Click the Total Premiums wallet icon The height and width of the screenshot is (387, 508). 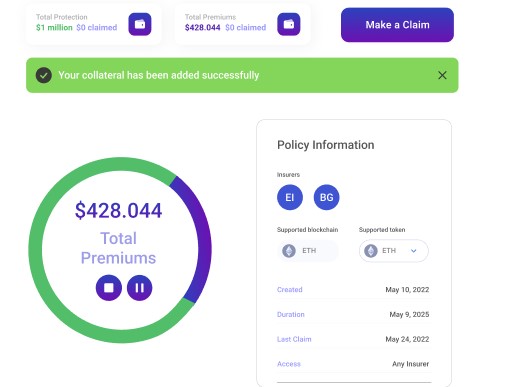[x=289, y=24]
